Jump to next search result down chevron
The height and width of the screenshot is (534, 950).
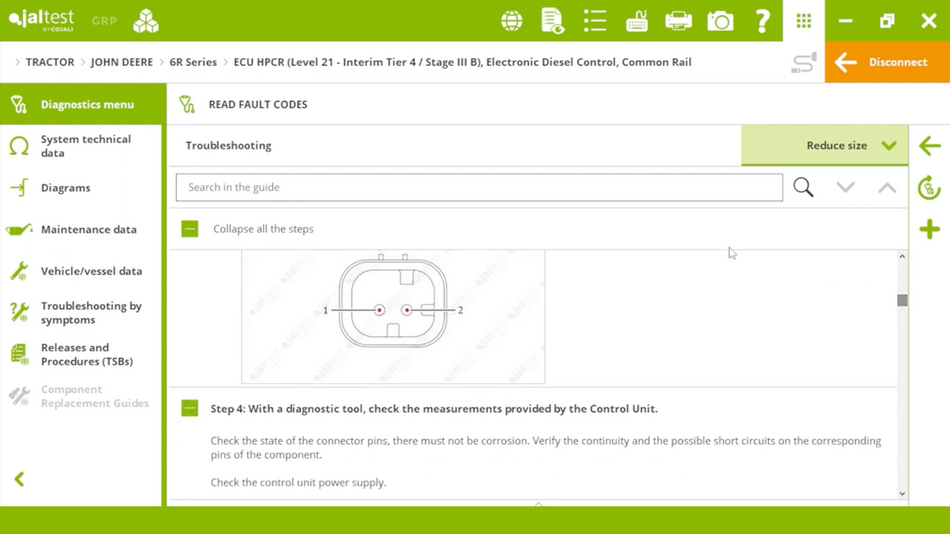(845, 187)
